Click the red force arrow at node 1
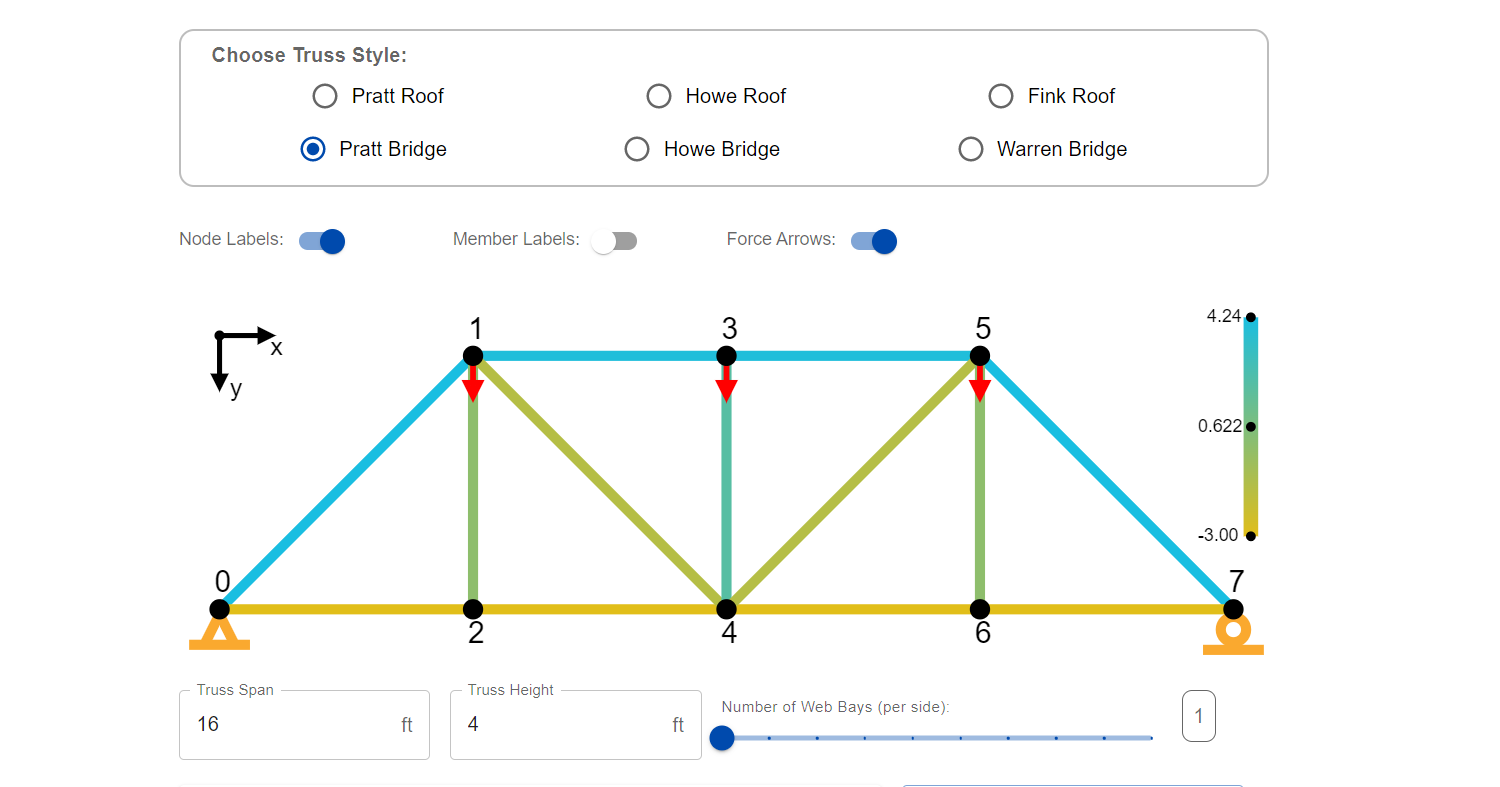This screenshot has height=787, width=1500. [473, 384]
